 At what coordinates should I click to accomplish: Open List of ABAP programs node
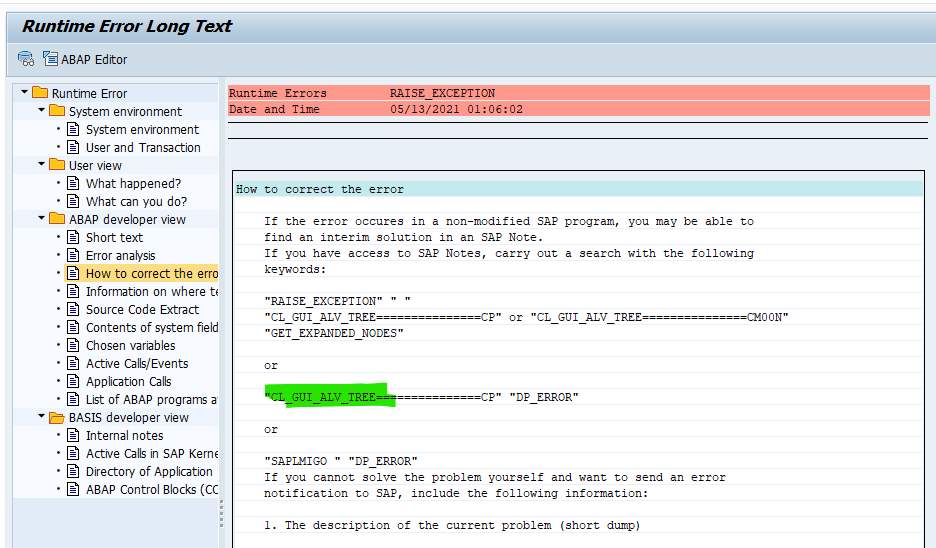coord(152,400)
